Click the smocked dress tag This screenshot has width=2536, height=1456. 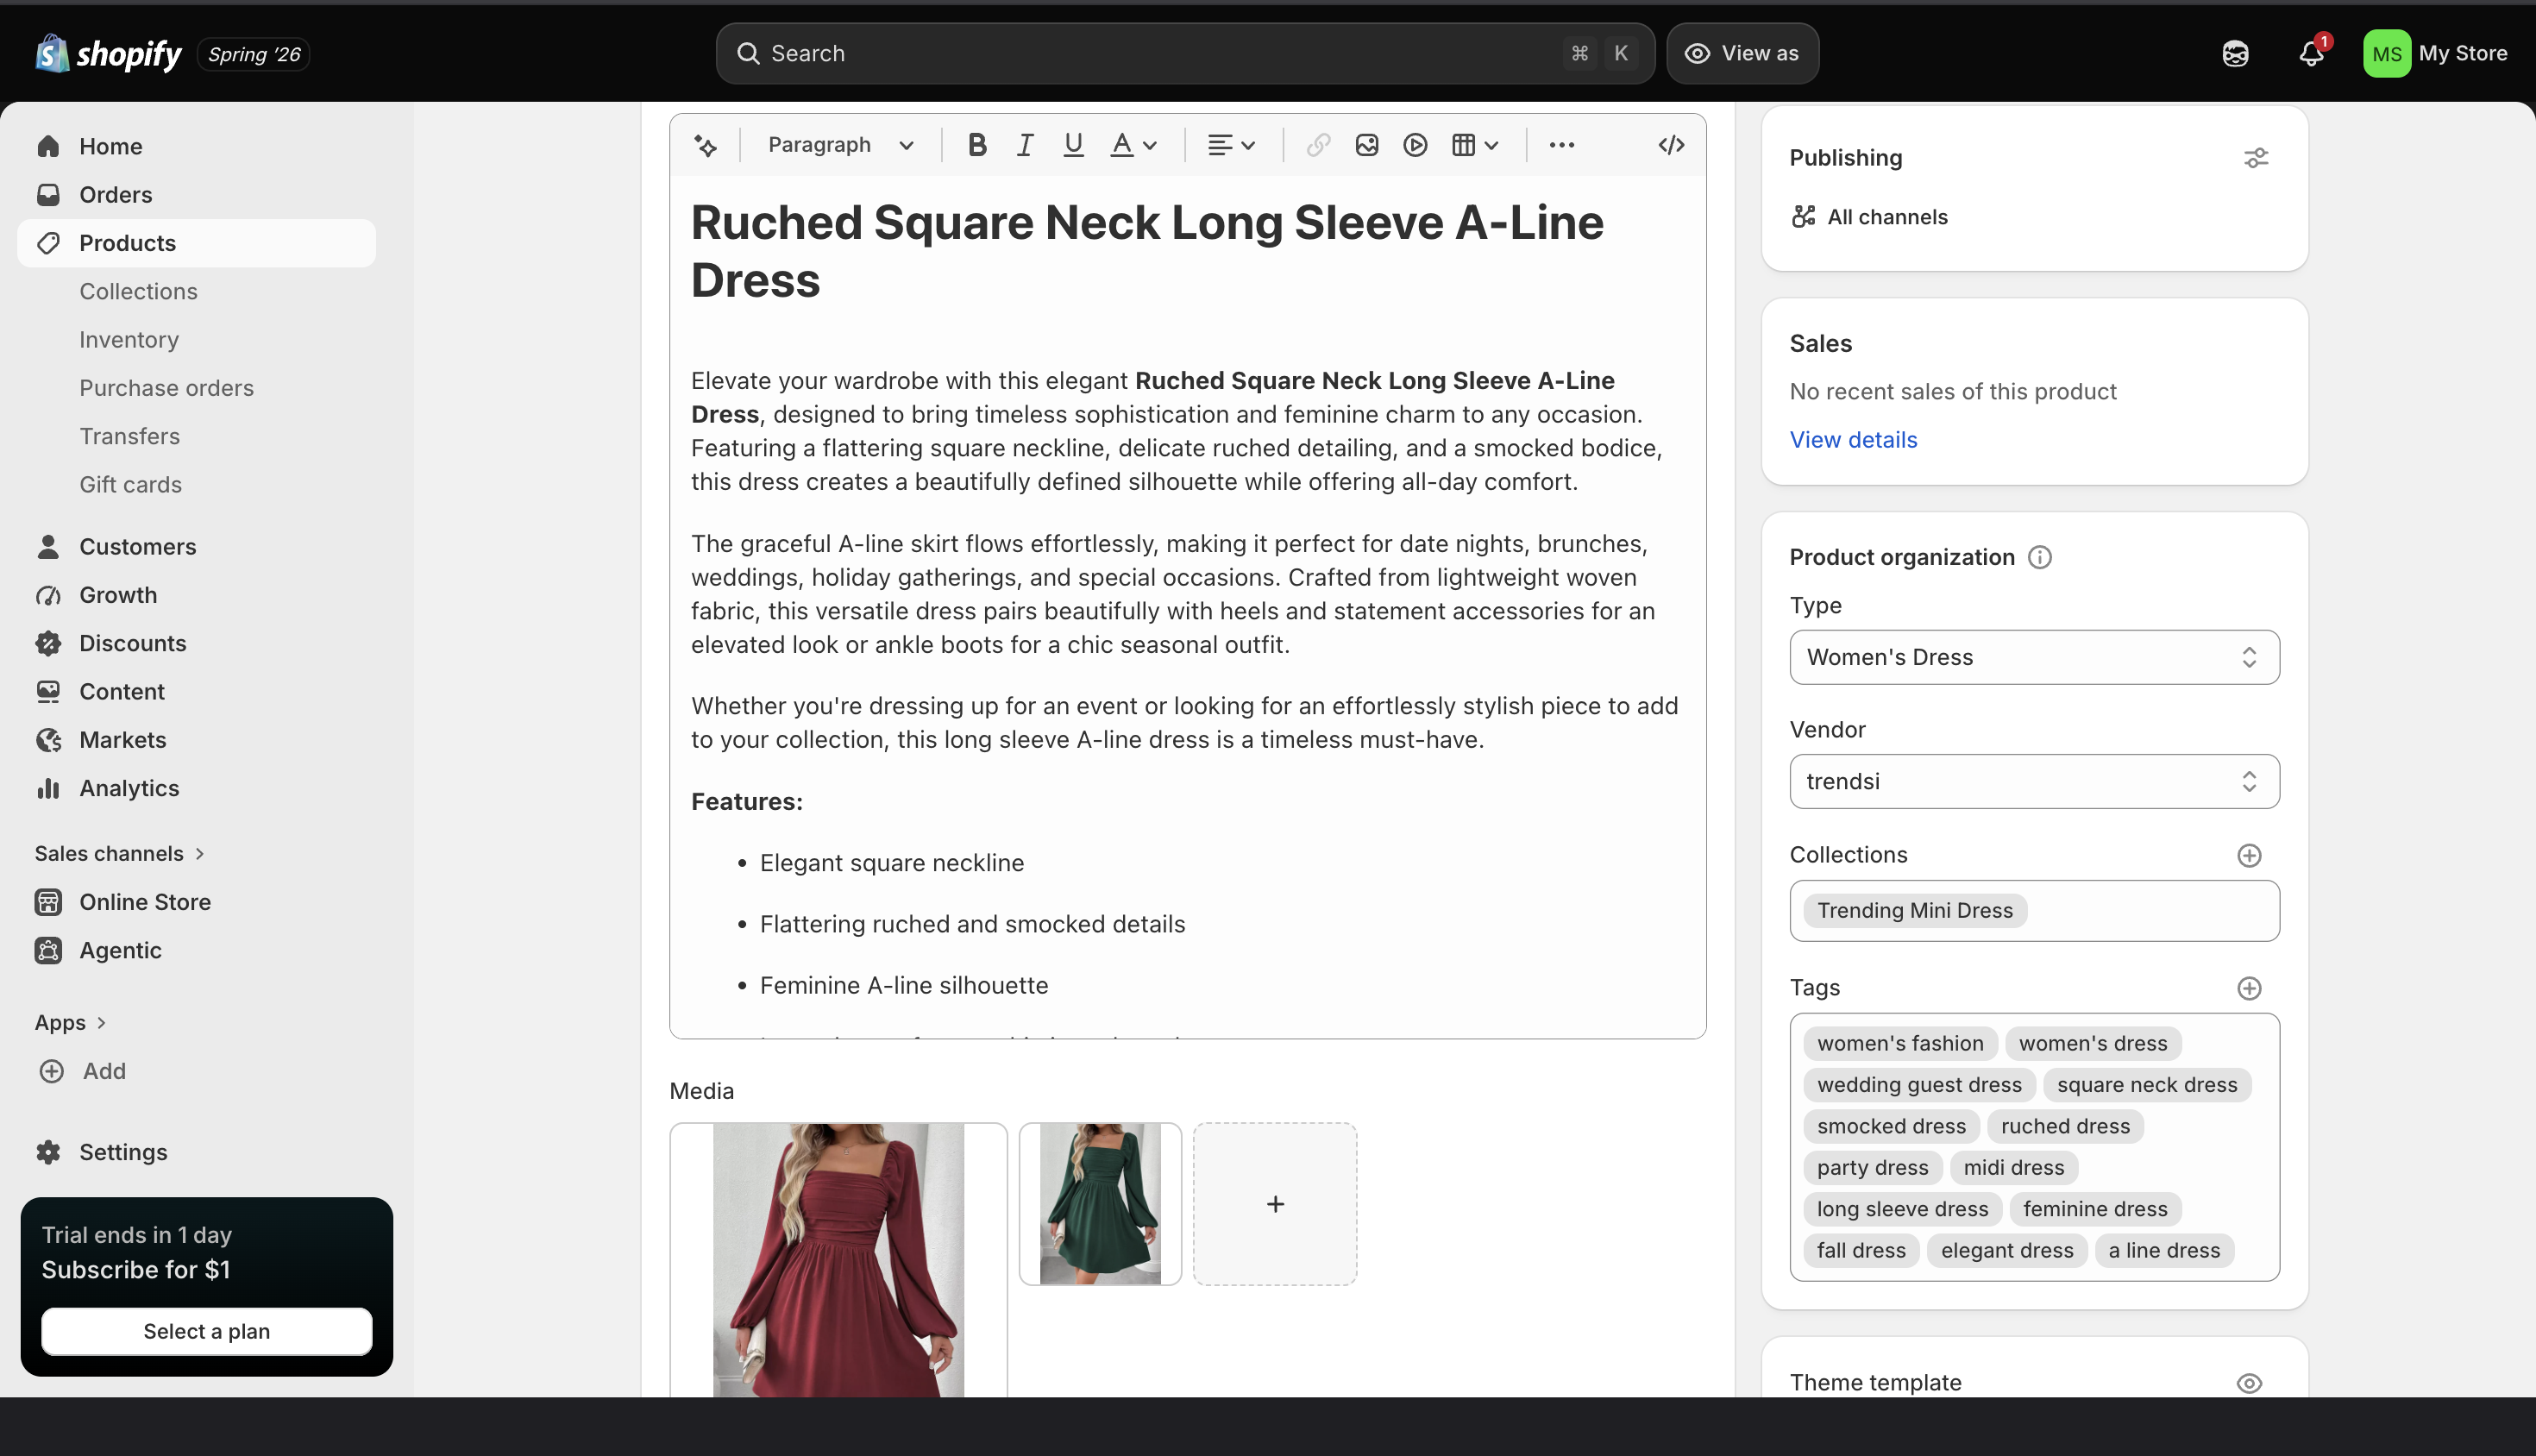(1891, 1126)
